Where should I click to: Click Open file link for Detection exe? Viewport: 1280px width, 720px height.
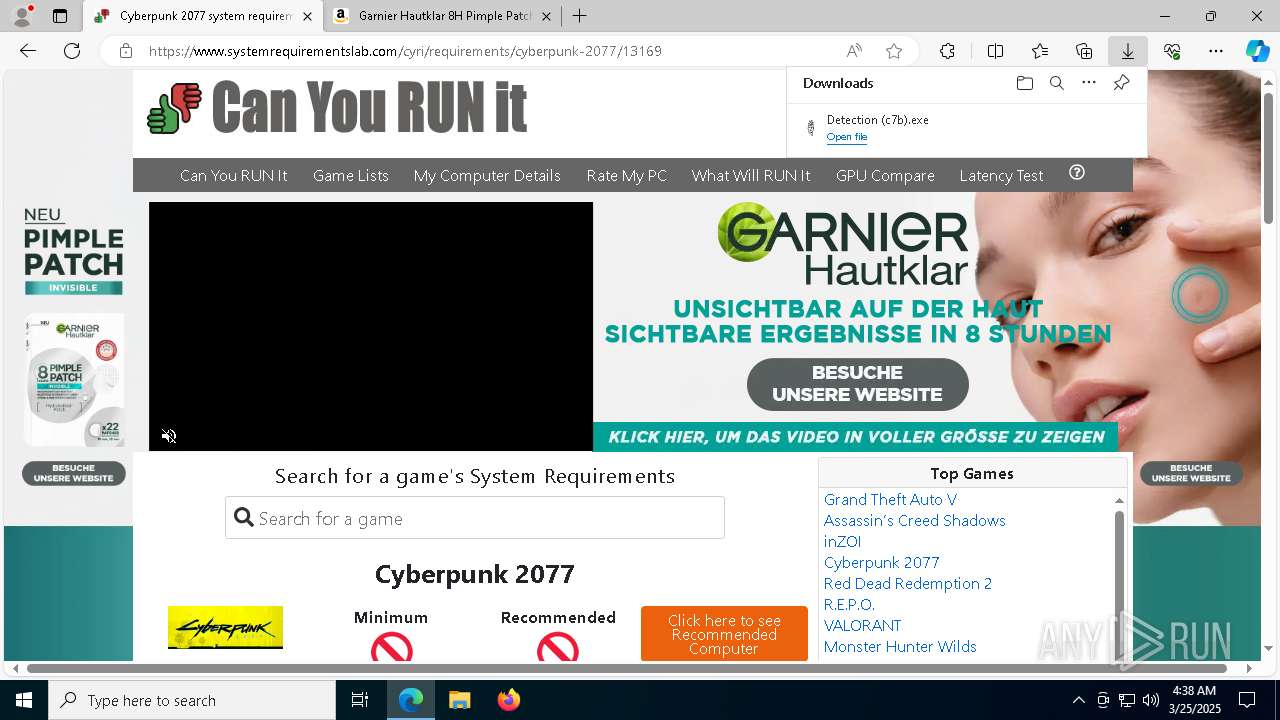coord(846,137)
